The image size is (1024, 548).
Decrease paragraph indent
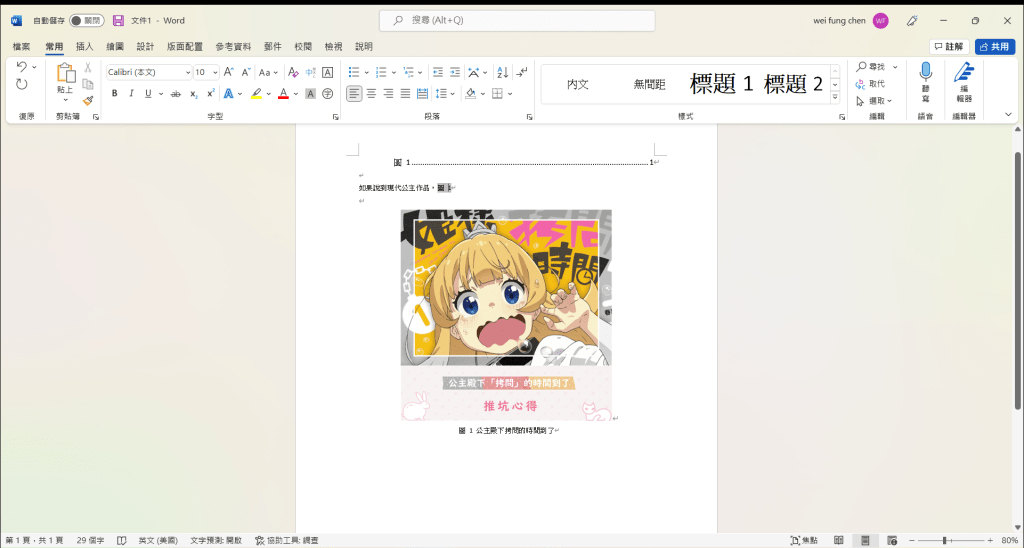[x=438, y=72]
